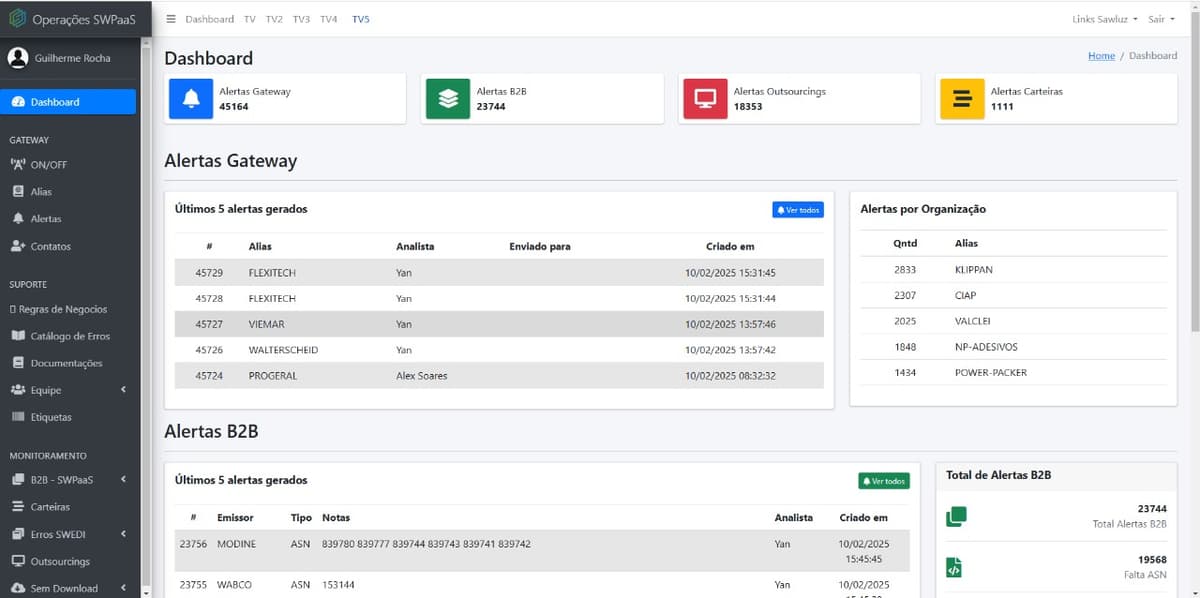The image size is (1200, 598).
Task: Click the Carteiras list icon in sidebar
Action: pos(18,507)
